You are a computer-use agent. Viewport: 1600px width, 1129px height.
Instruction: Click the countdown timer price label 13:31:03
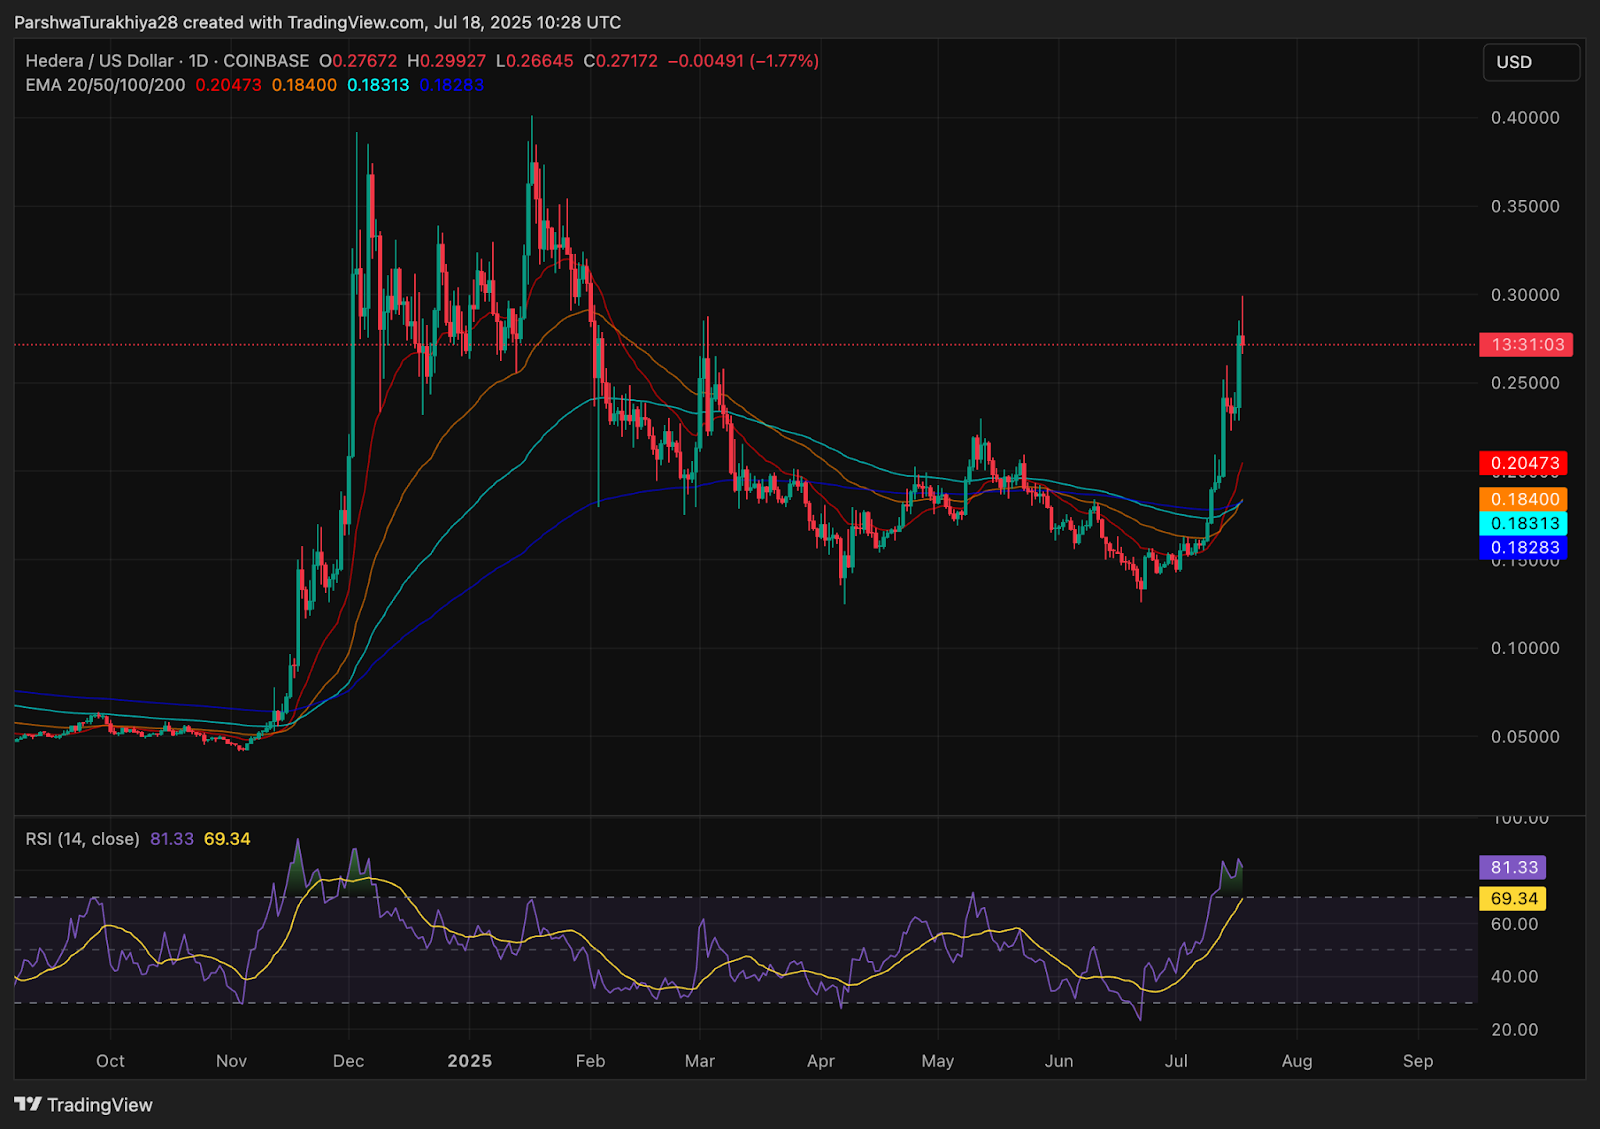tap(1526, 345)
